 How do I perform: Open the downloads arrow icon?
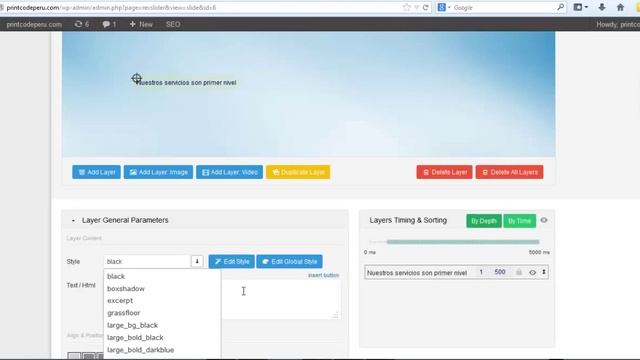pyautogui.click(x=602, y=7)
